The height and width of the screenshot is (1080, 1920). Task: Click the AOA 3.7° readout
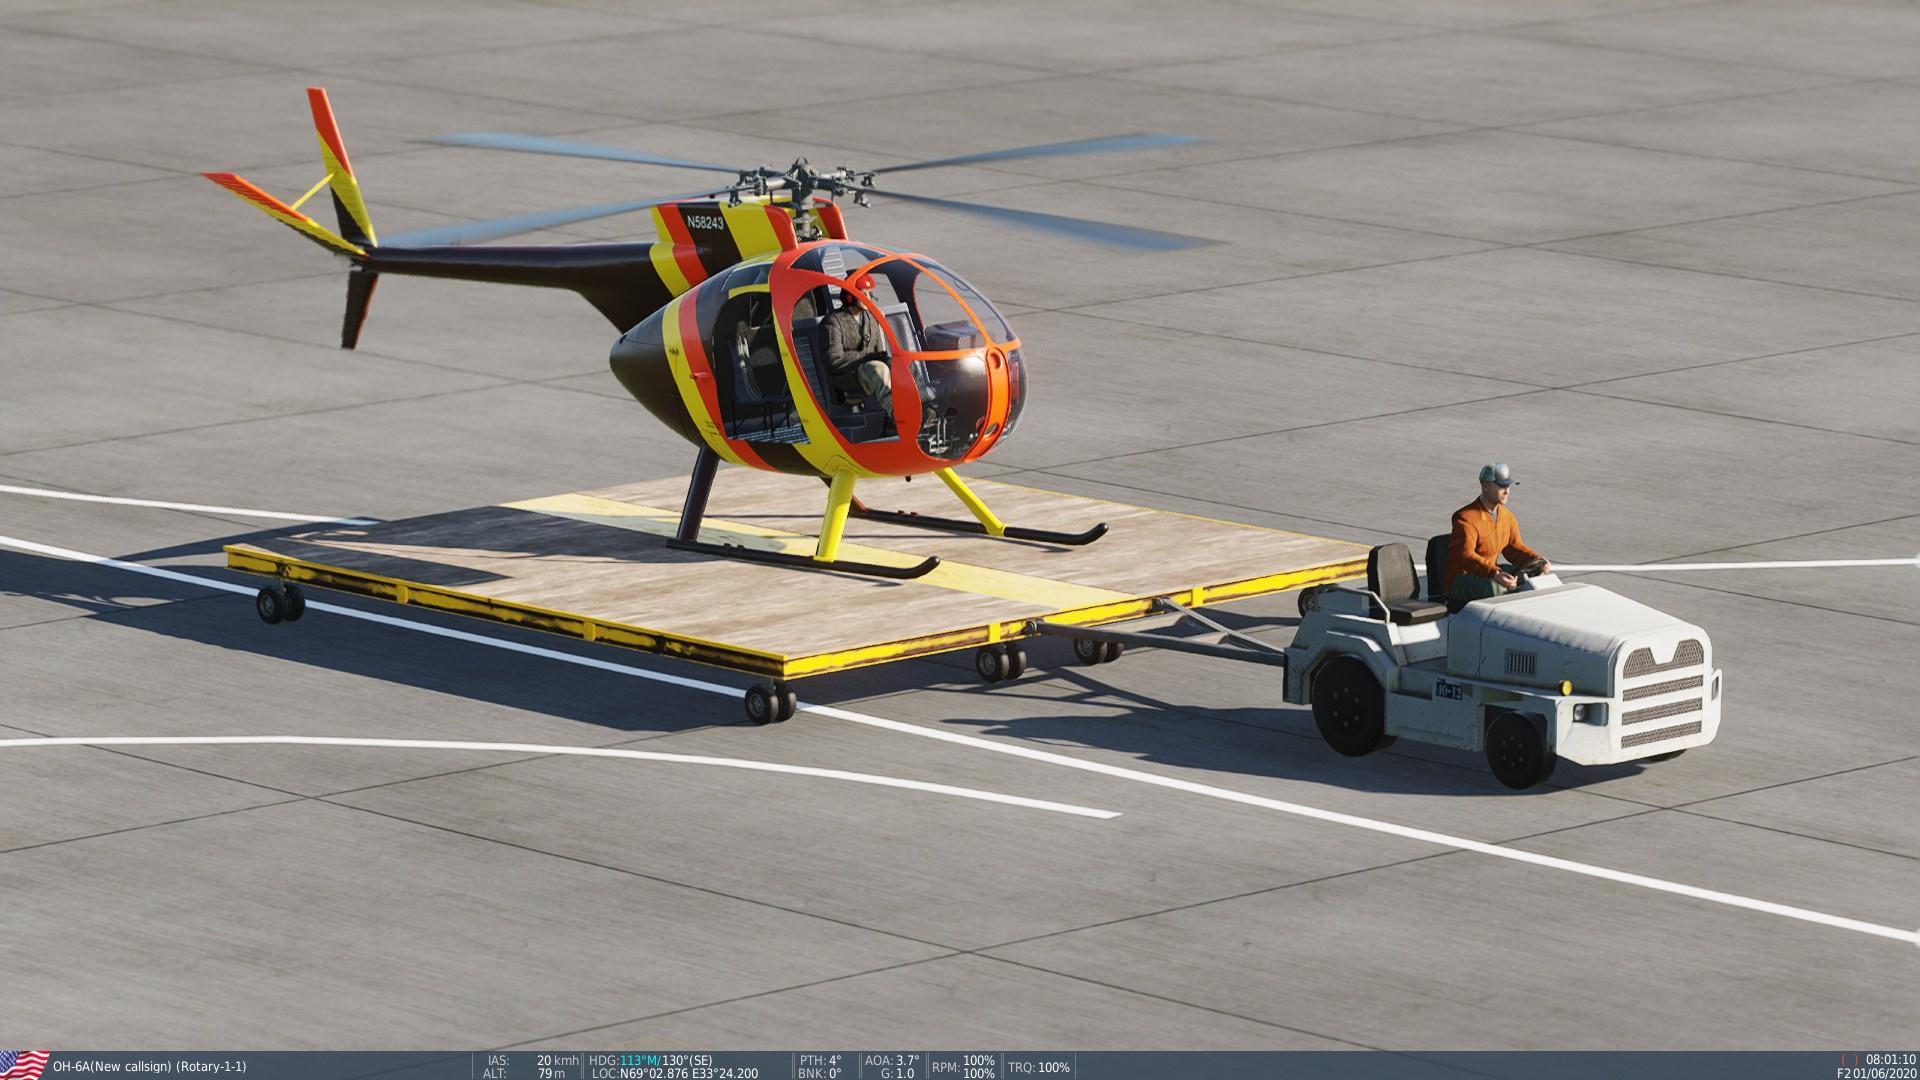click(902, 1060)
